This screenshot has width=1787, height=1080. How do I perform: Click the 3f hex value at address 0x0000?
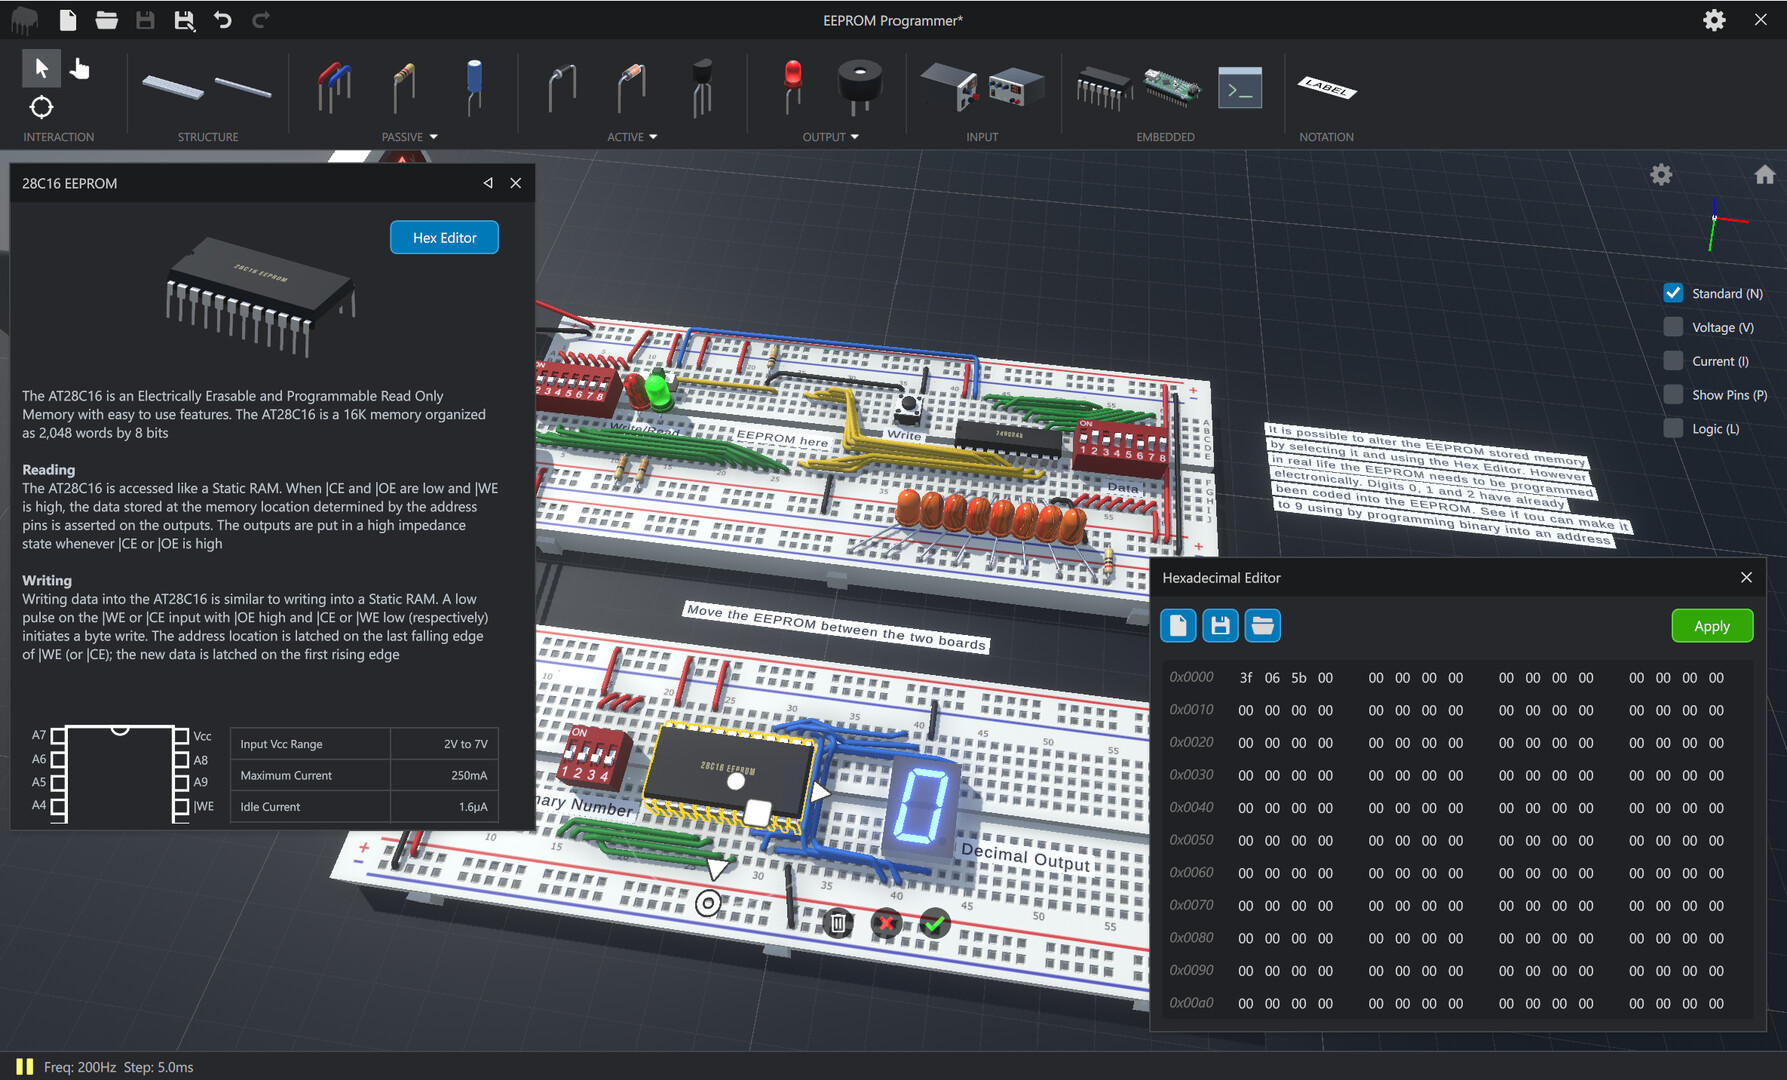pyautogui.click(x=1245, y=677)
